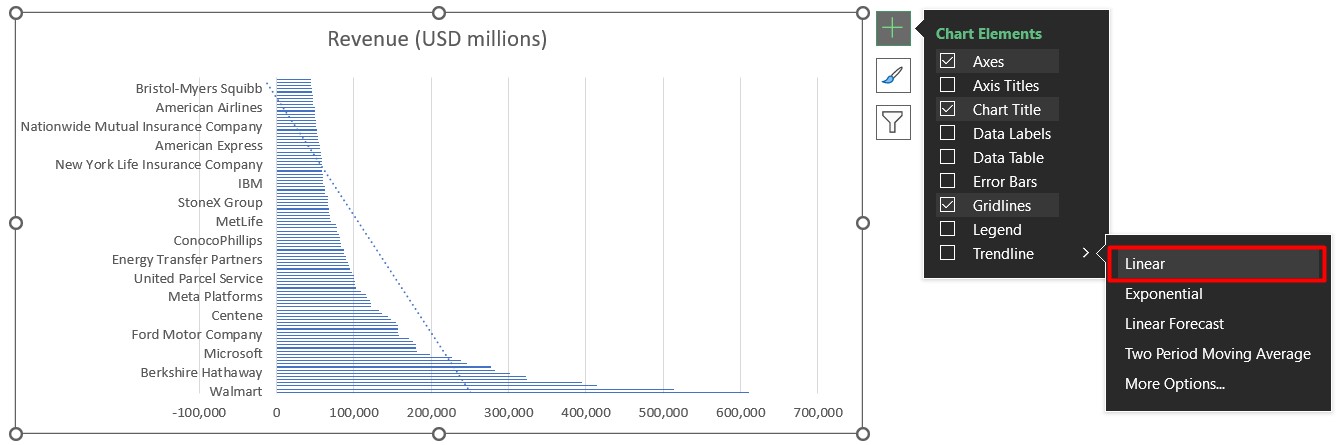Click the IBM axis label
Image resolution: width=1343 pixels, height=445 pixels.
pos(250,183)
